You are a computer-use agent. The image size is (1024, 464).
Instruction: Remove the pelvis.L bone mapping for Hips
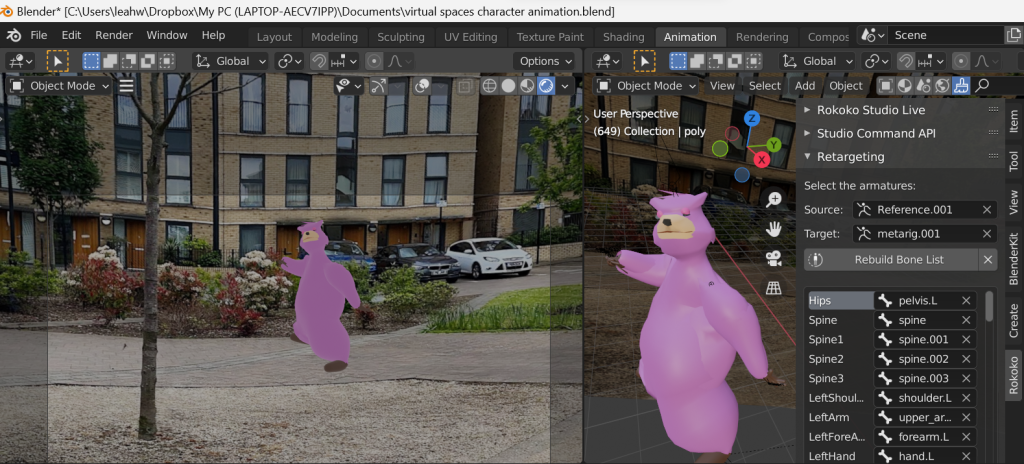click(x=967, y=301)
